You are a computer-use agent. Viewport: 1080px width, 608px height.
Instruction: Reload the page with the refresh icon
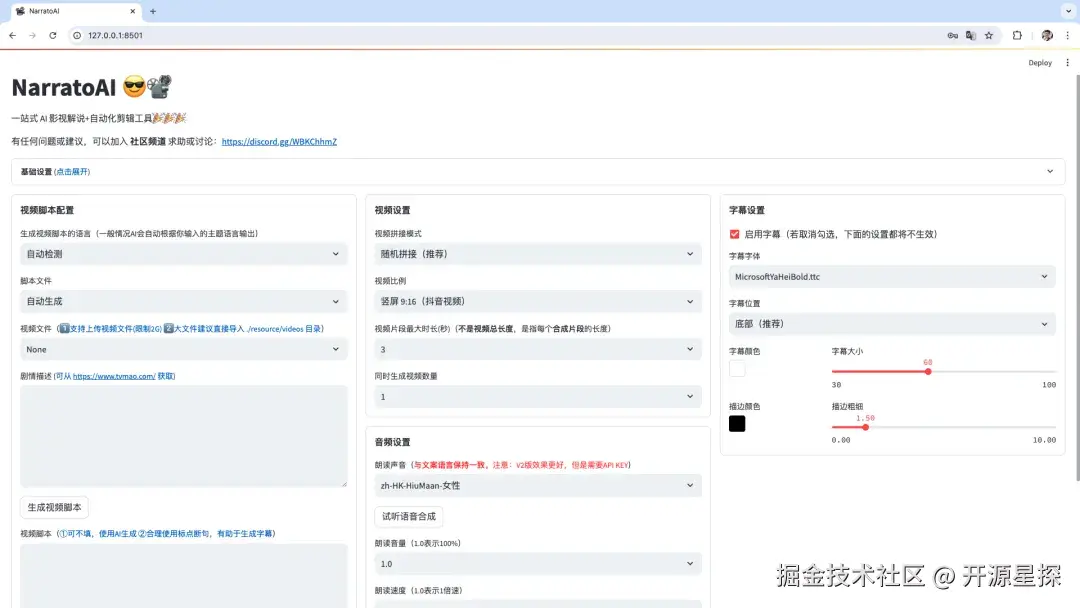point(52,35)
